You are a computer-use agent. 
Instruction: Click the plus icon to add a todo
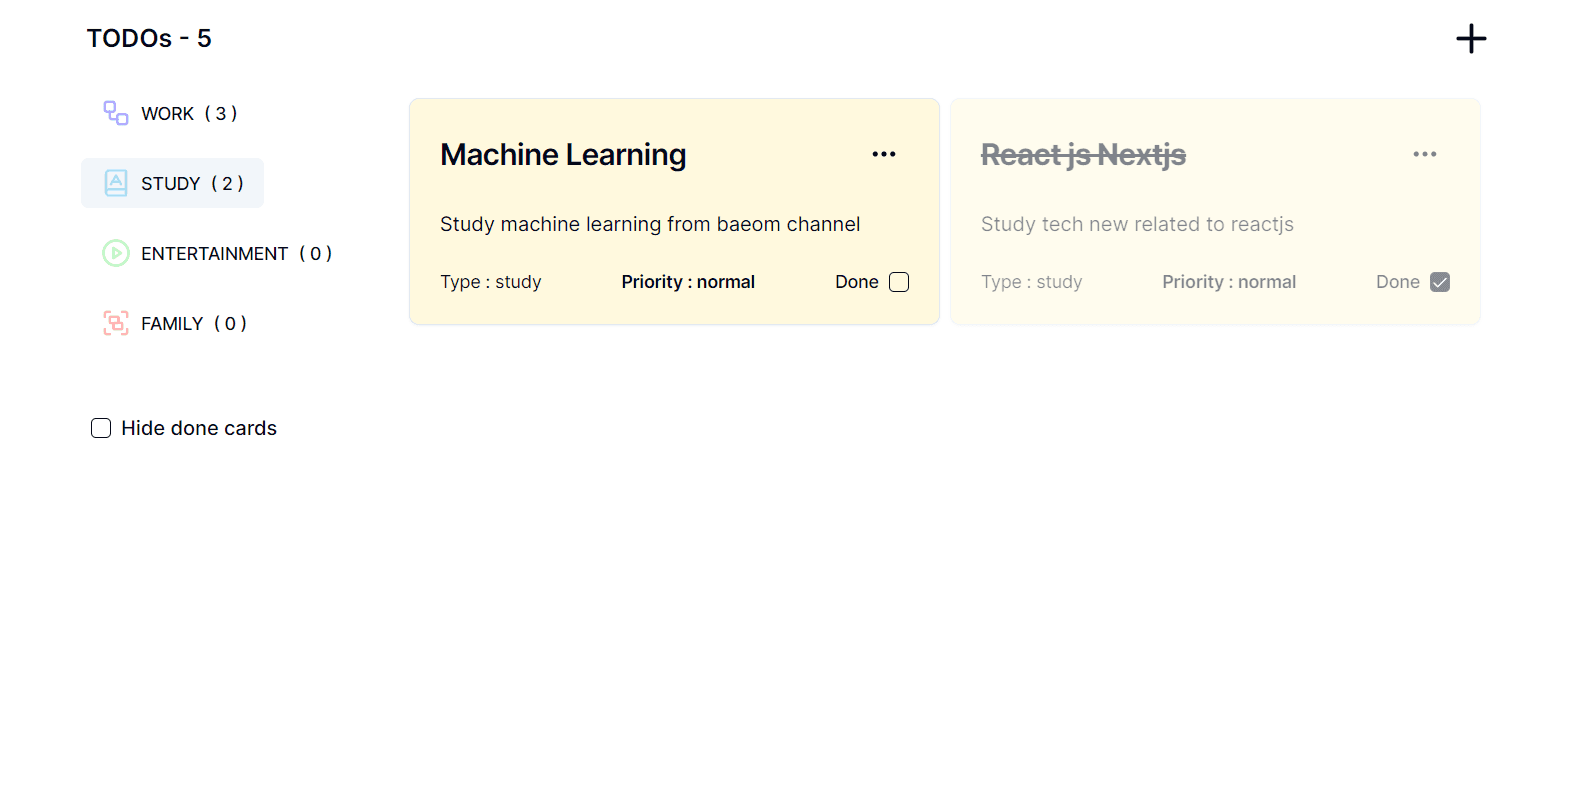(x=1471, y=39)
